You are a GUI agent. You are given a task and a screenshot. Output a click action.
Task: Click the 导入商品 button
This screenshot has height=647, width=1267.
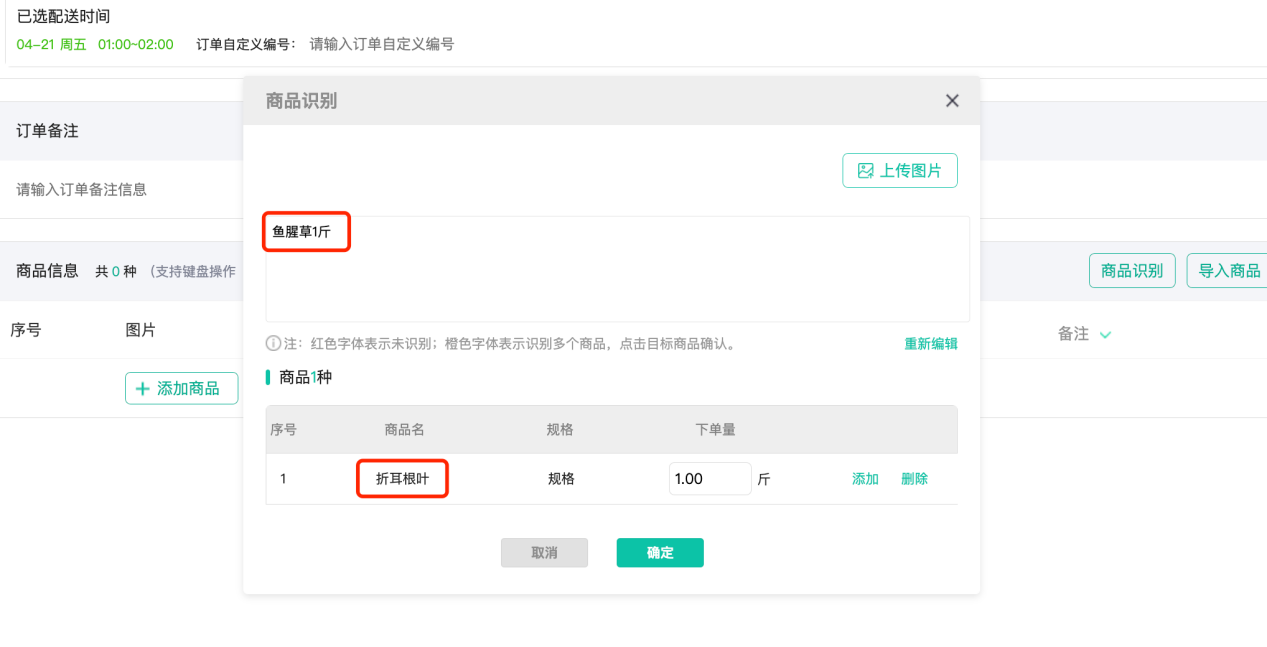click(1228, 271)
